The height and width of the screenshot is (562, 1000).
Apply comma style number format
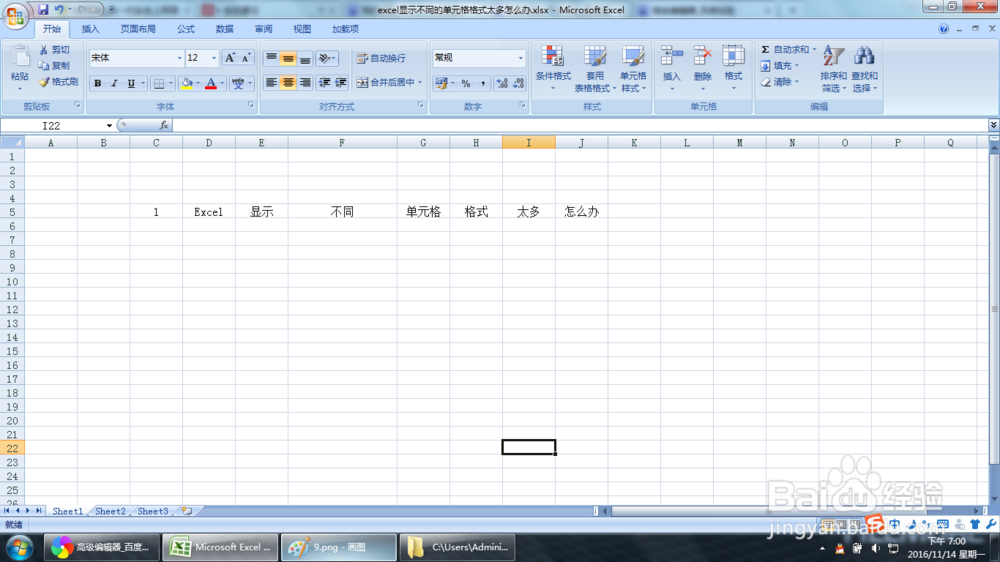click(483, 84)
